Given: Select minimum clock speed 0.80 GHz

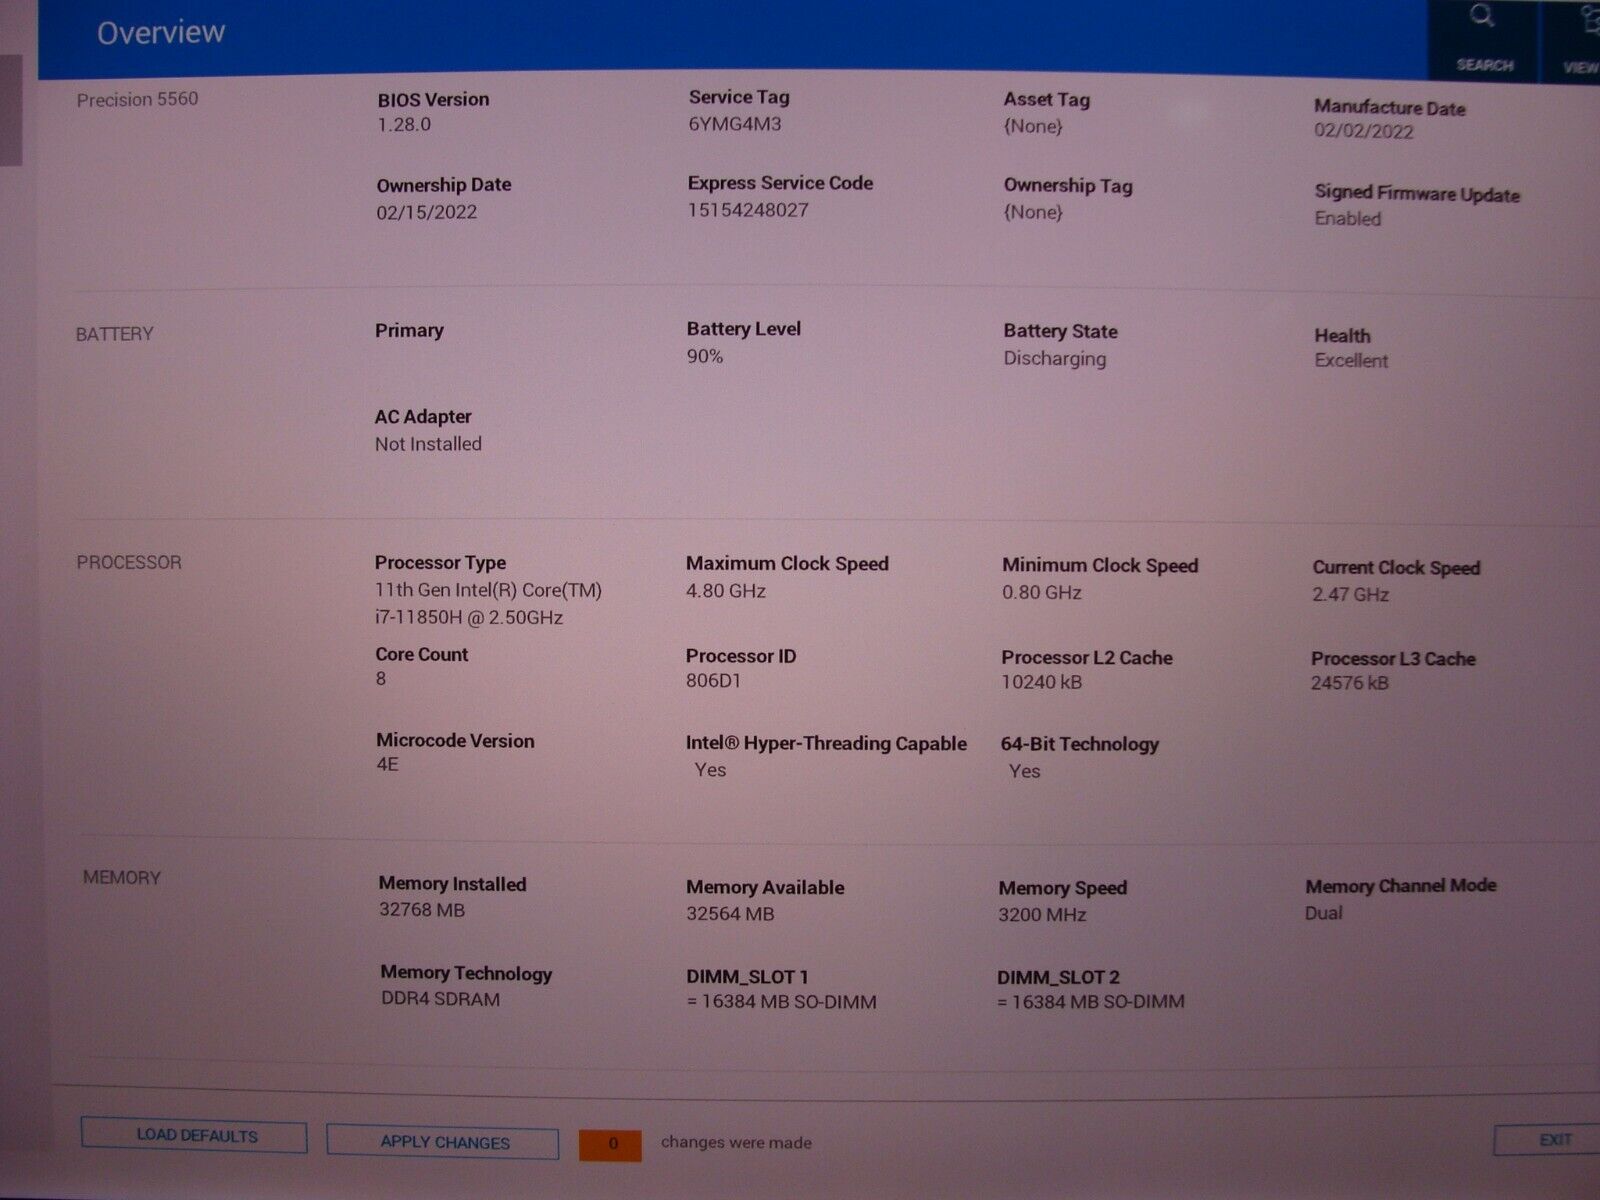Looking at the screenshot, I should pos(1042,593).
